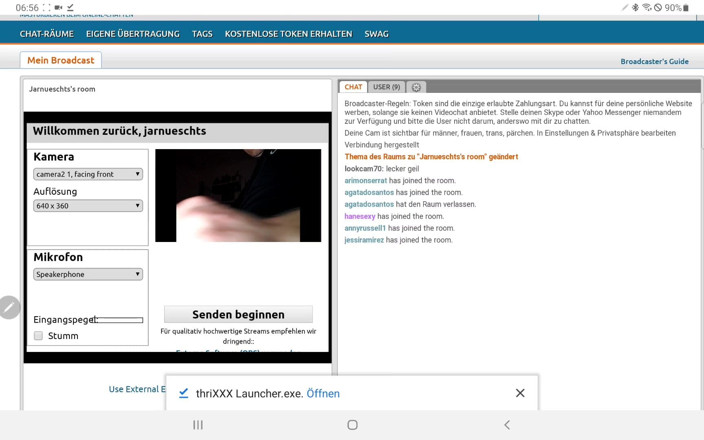Click the Senden beginnen button
Viewport: 704px width, 440px height.
[238, 314]
